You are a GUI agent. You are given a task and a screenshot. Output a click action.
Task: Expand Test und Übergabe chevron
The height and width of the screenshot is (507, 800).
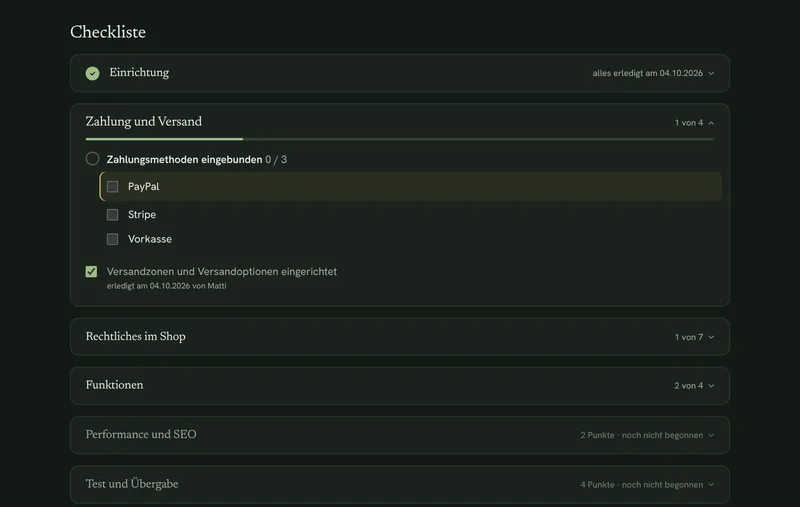(x=711, y=485)
